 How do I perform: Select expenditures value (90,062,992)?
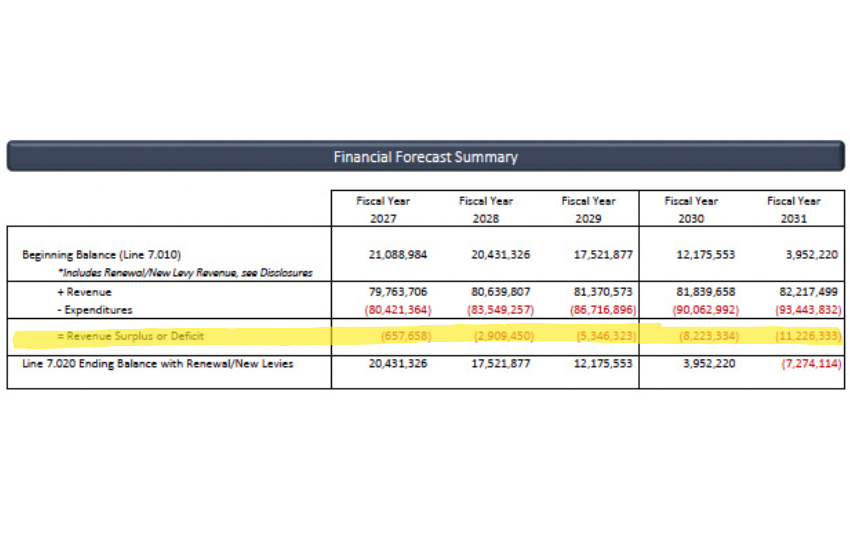(706, 310)
